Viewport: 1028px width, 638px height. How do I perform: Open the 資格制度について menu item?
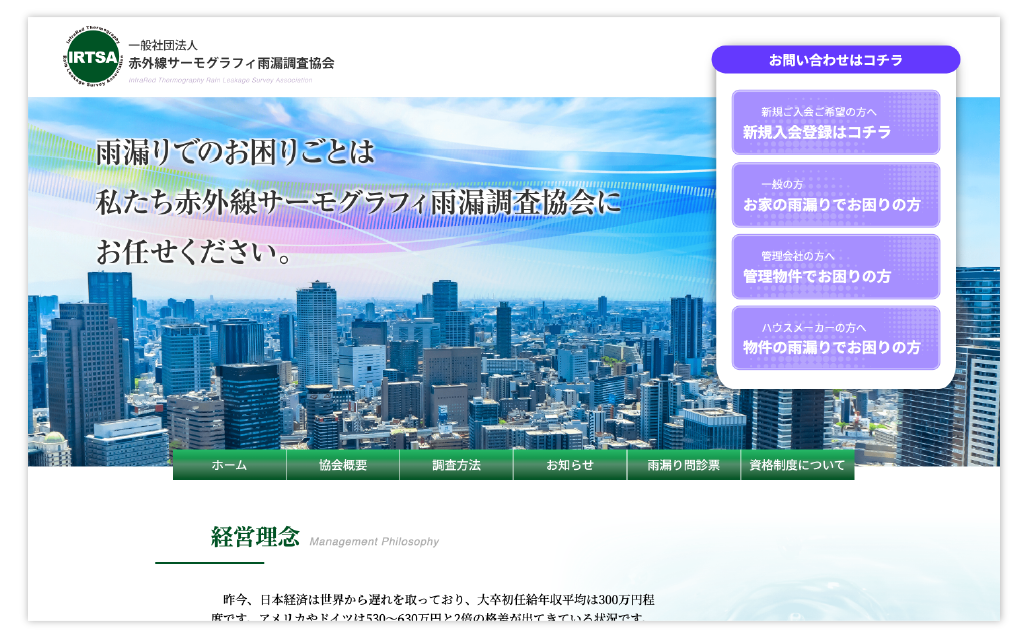pos(797,465)
